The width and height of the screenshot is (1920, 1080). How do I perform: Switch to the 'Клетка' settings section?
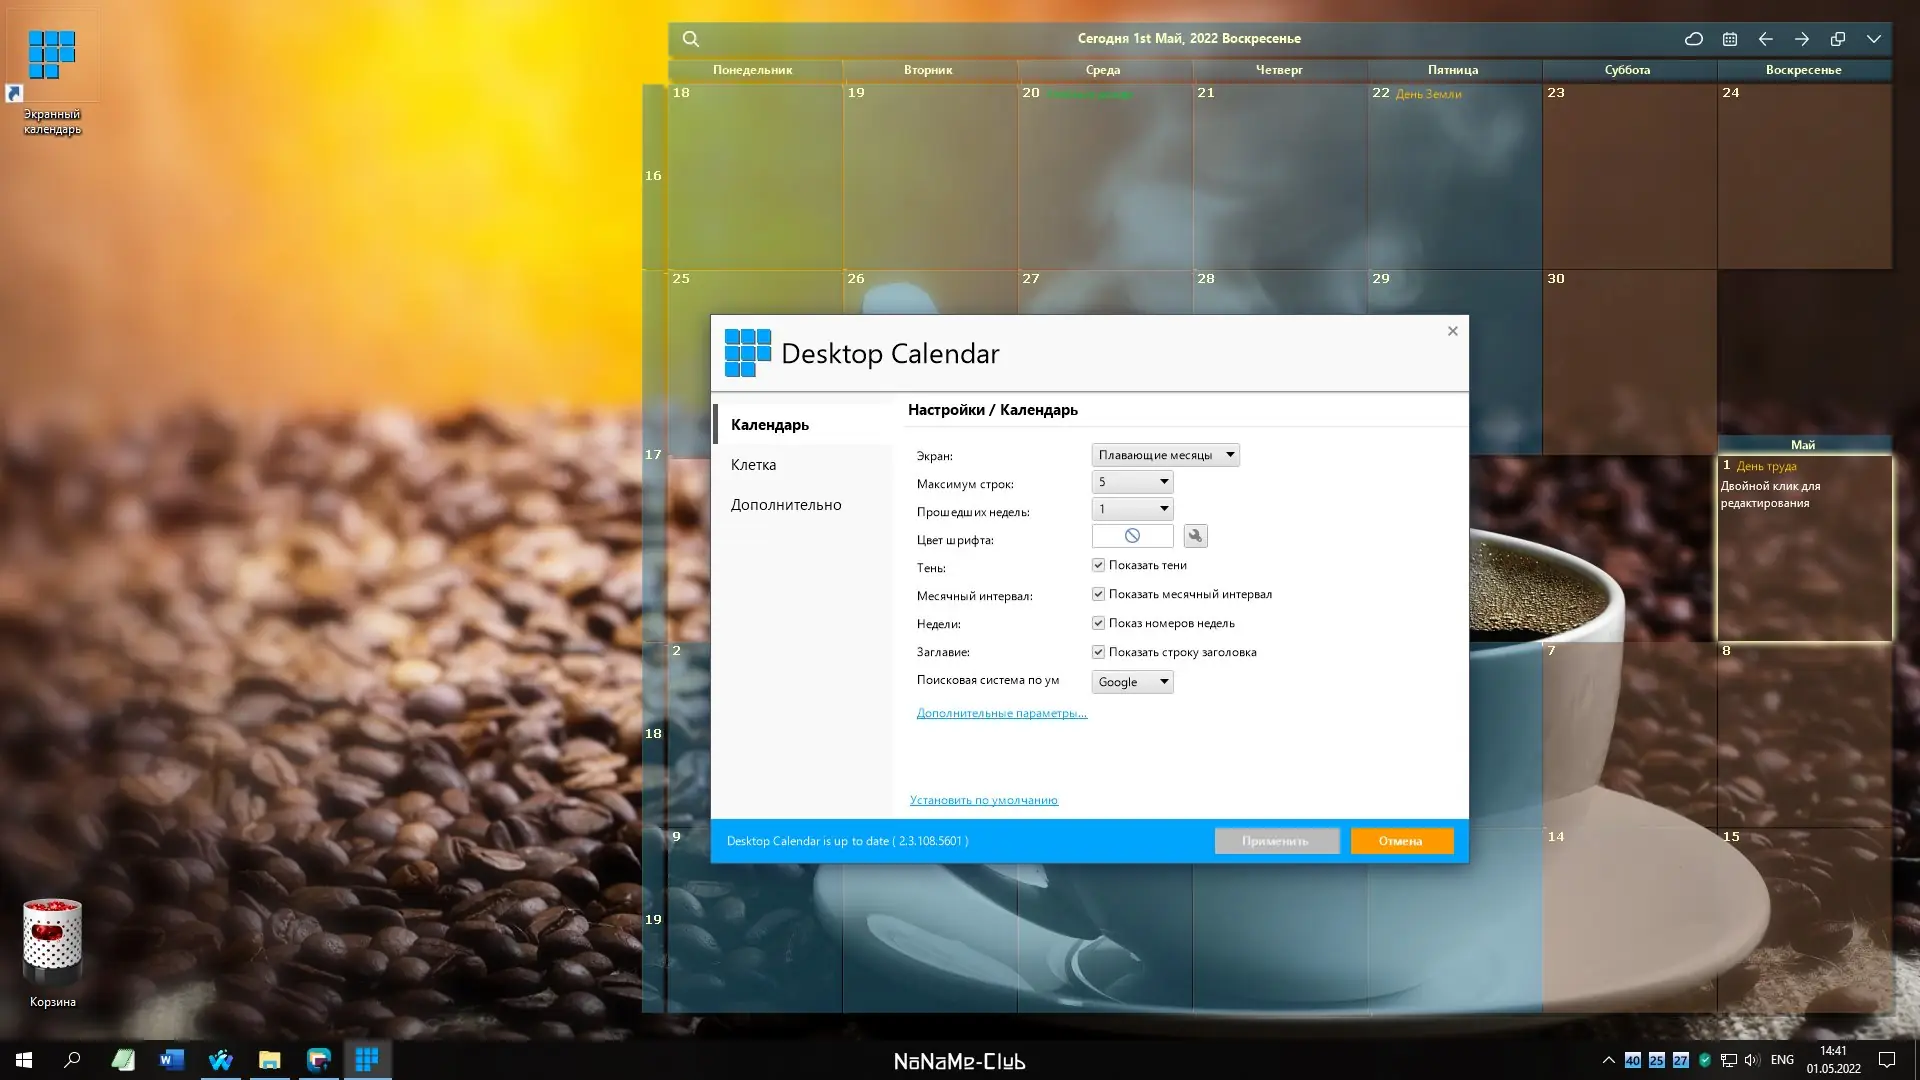[753, 465]
